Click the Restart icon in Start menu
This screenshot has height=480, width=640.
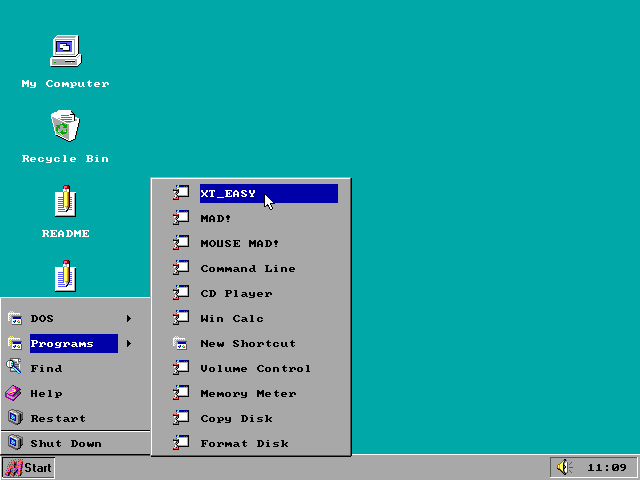click(15, 418)
